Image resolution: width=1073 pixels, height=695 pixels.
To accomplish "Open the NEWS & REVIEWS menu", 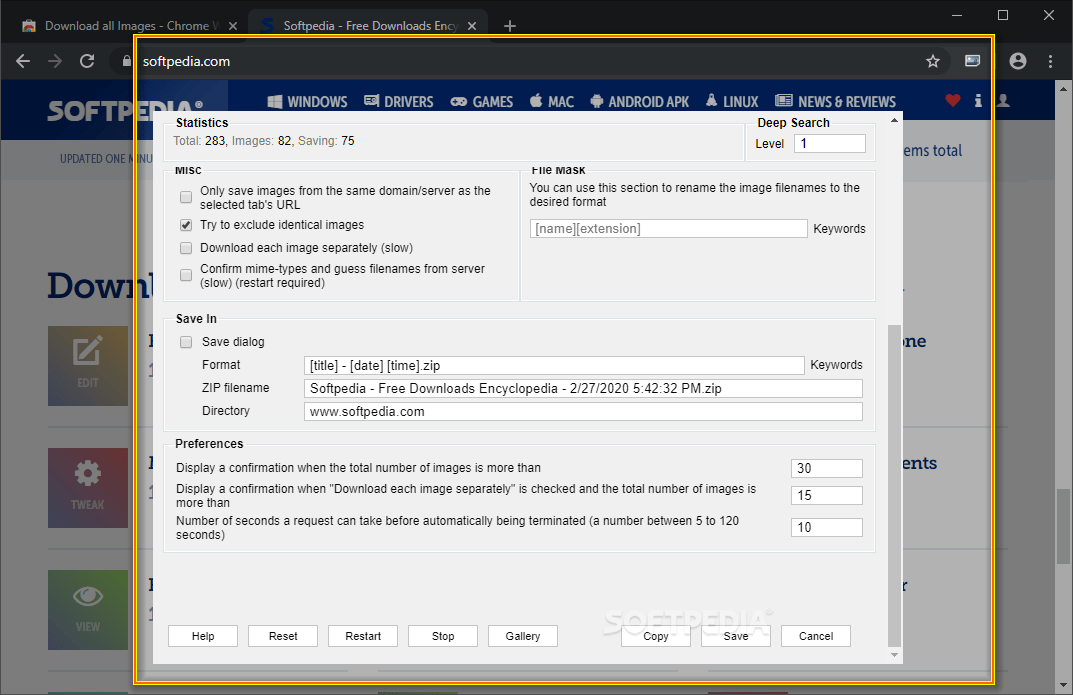I will (x=836, y=102).
